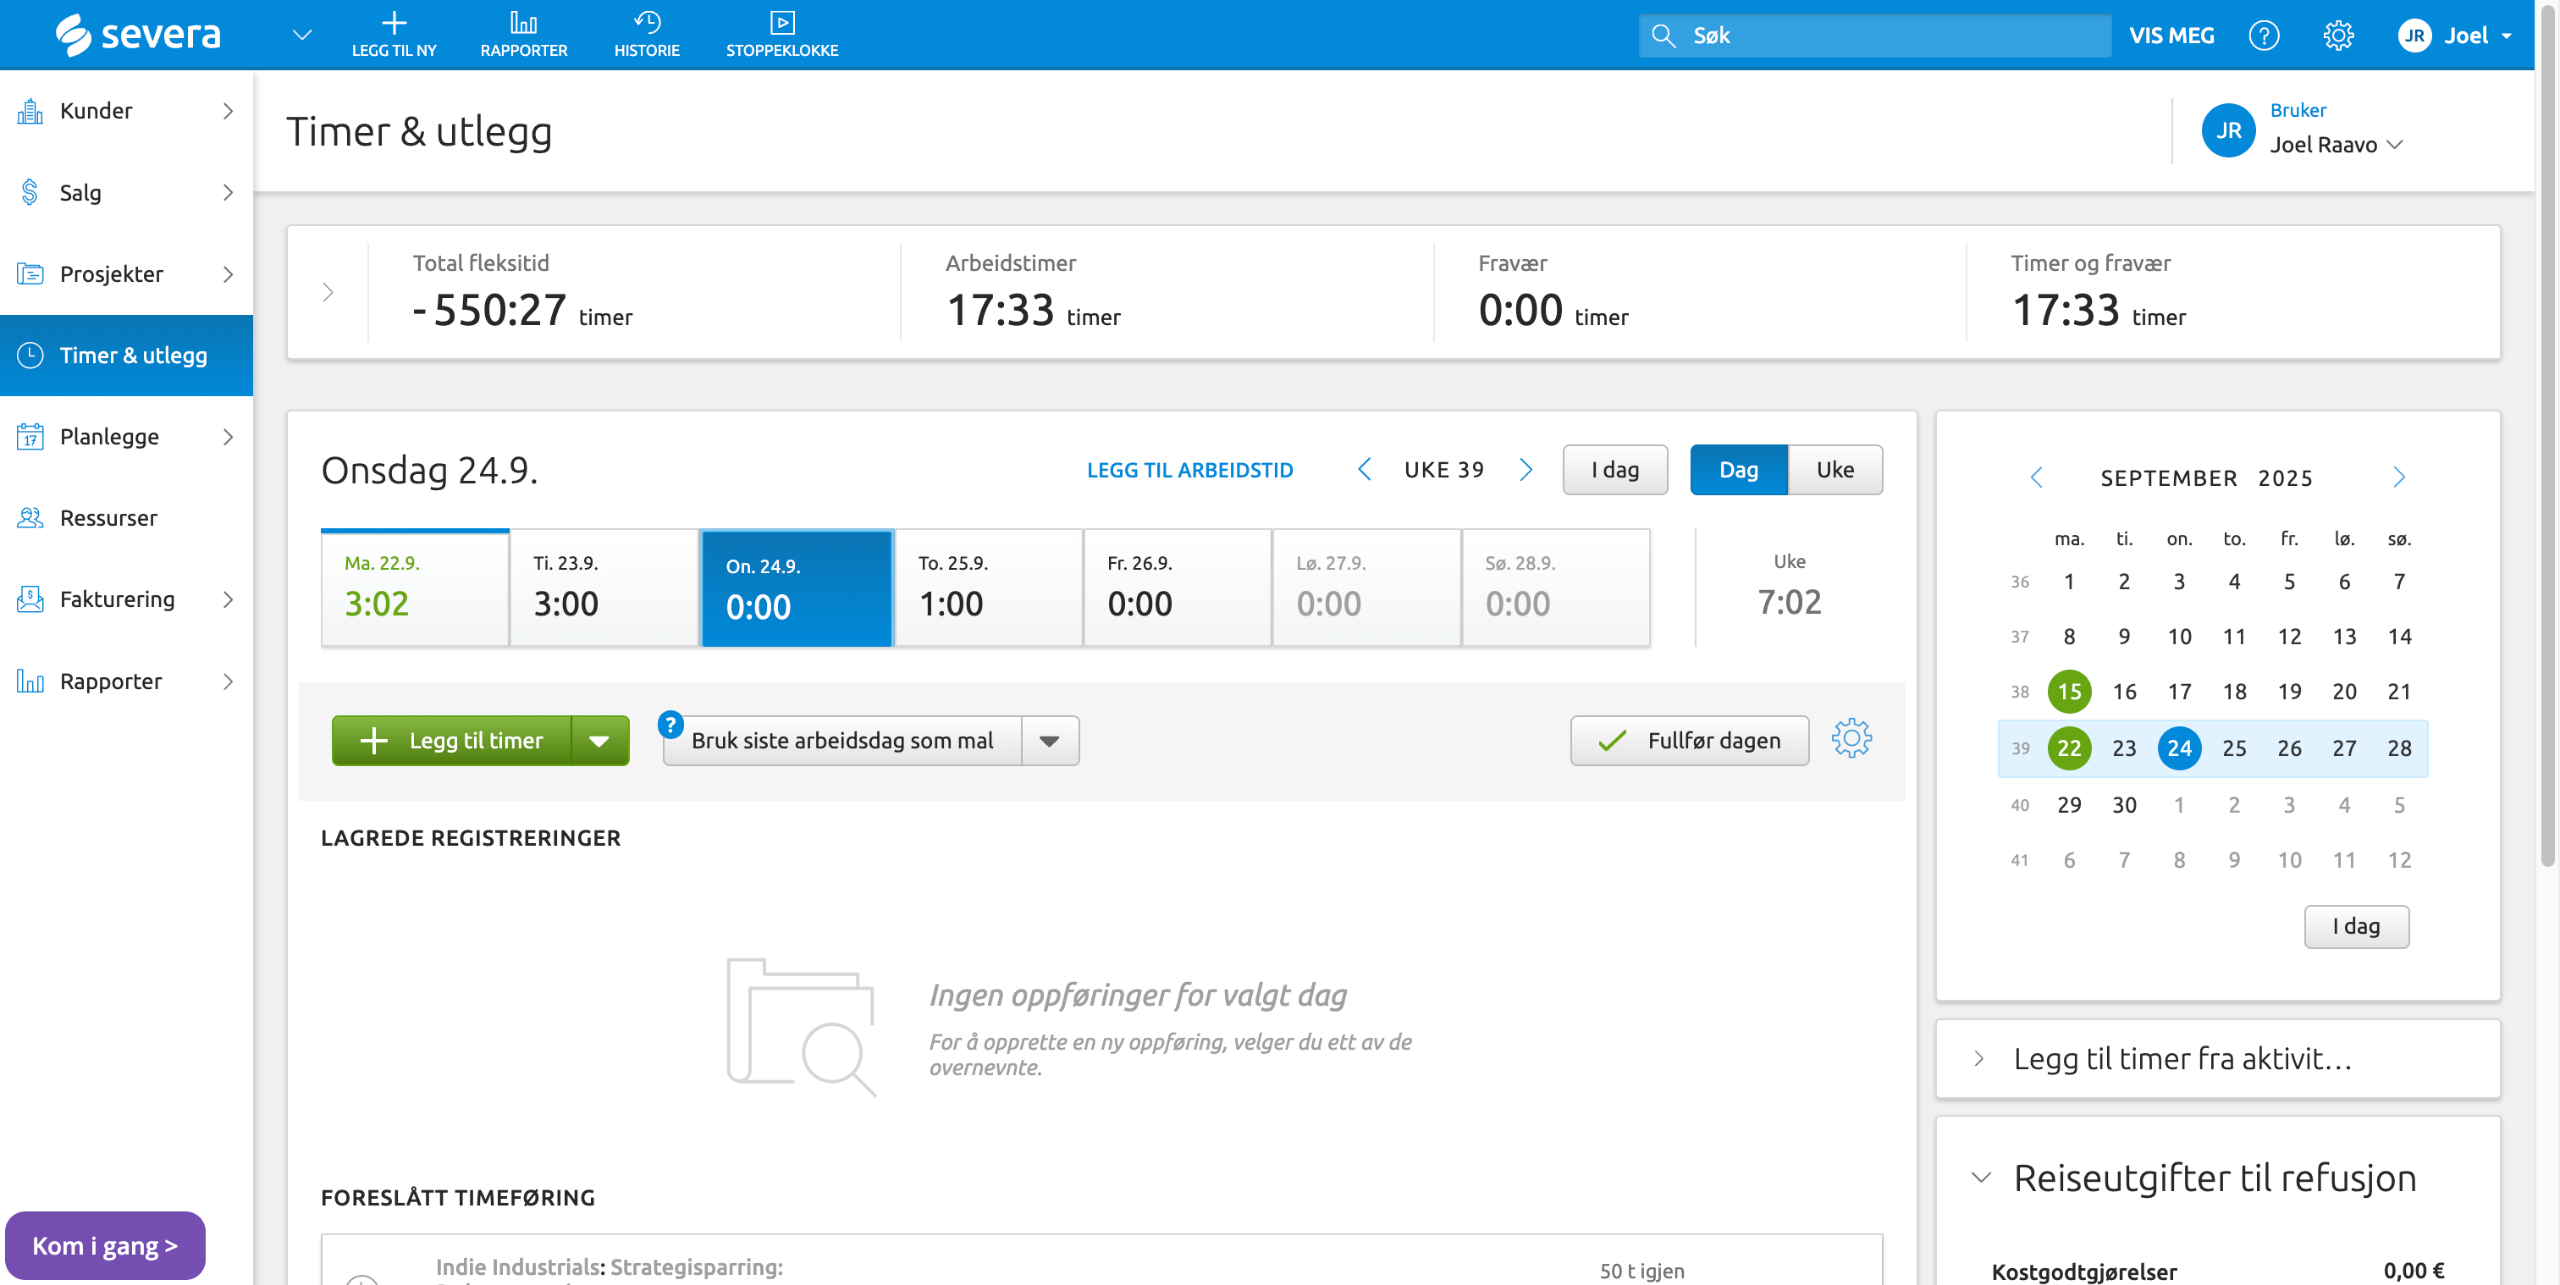This screenshot has width=2560, height=1285.
Task: Open Legg til timer dropdown arrow
Action: (600, 741)
